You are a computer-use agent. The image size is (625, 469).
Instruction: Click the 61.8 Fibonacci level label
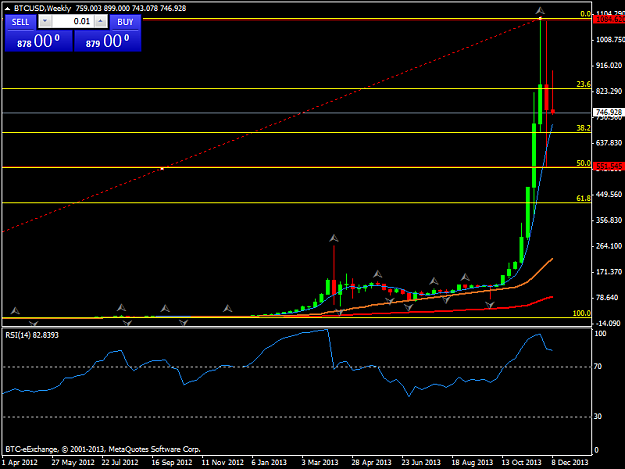(x=584, y=198)
